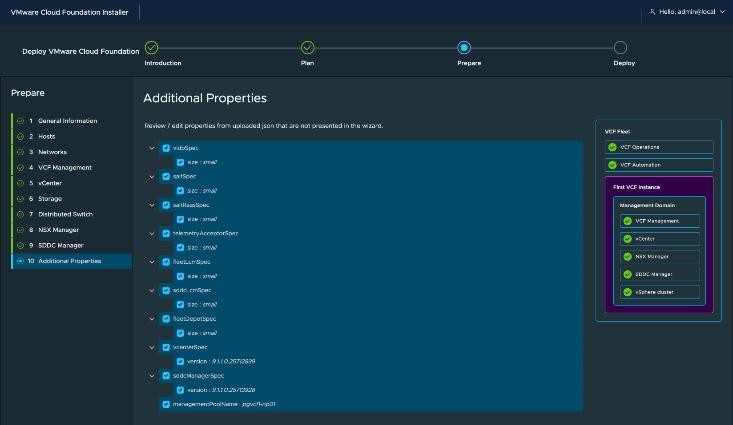Viewport: 733px width, 425px height.
Task: Collapse the fleetLcmSpec node chevron
Action: pyautogui.click(x=151, y=262)
